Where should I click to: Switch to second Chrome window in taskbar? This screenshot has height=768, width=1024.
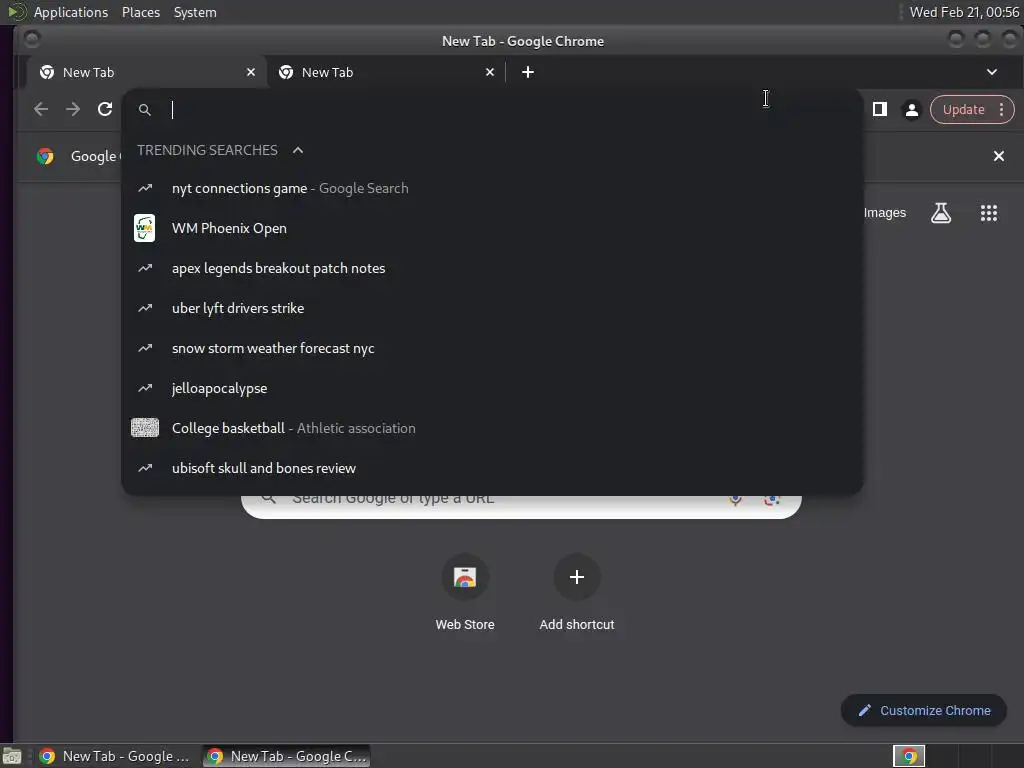tap(286, 756)
